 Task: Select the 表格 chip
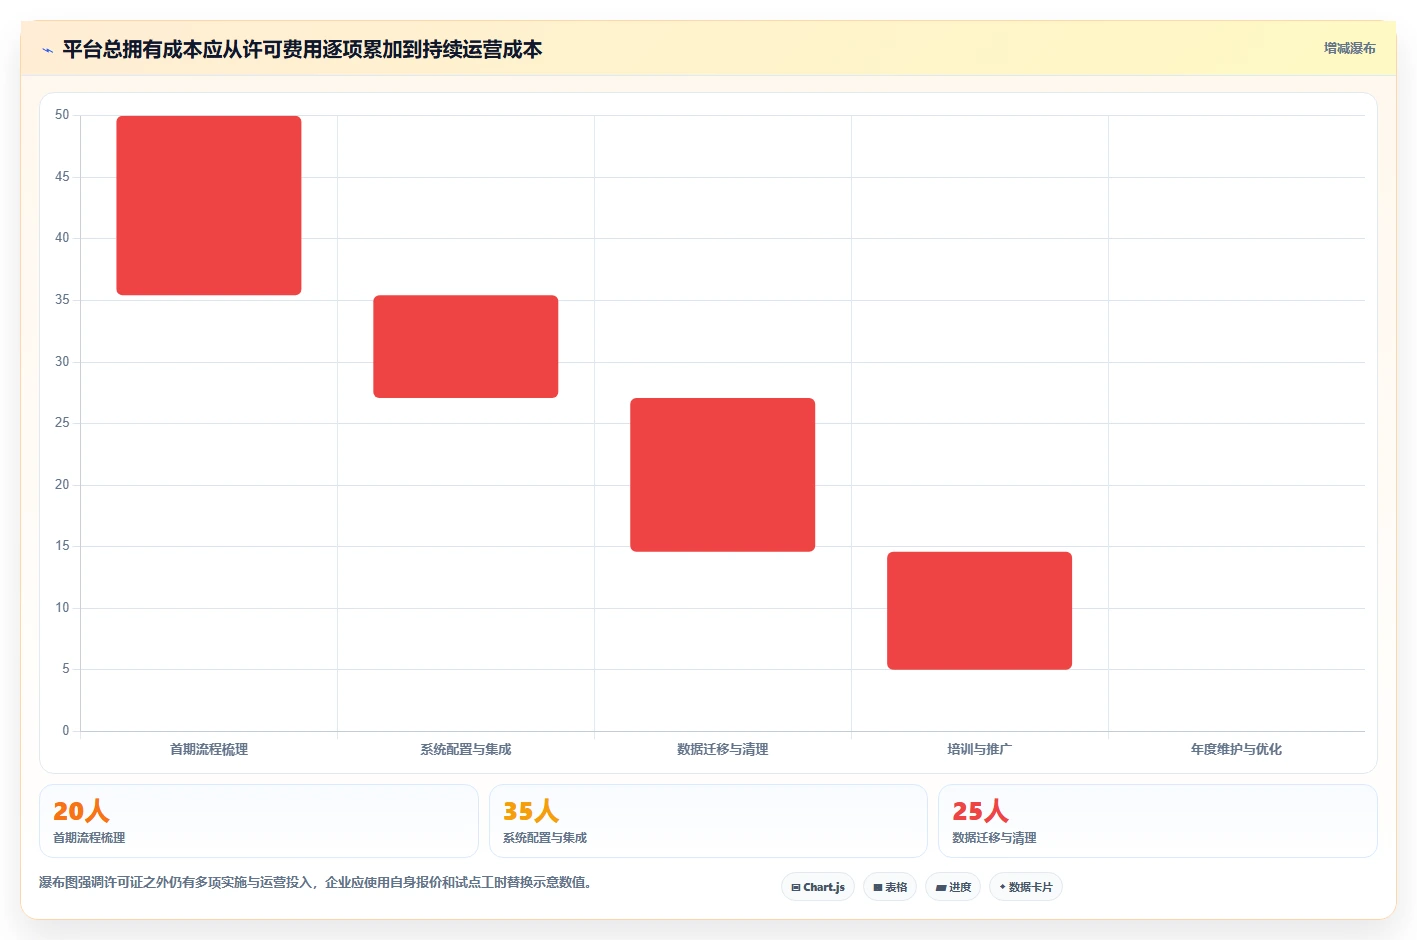click(x=890, y=887)
